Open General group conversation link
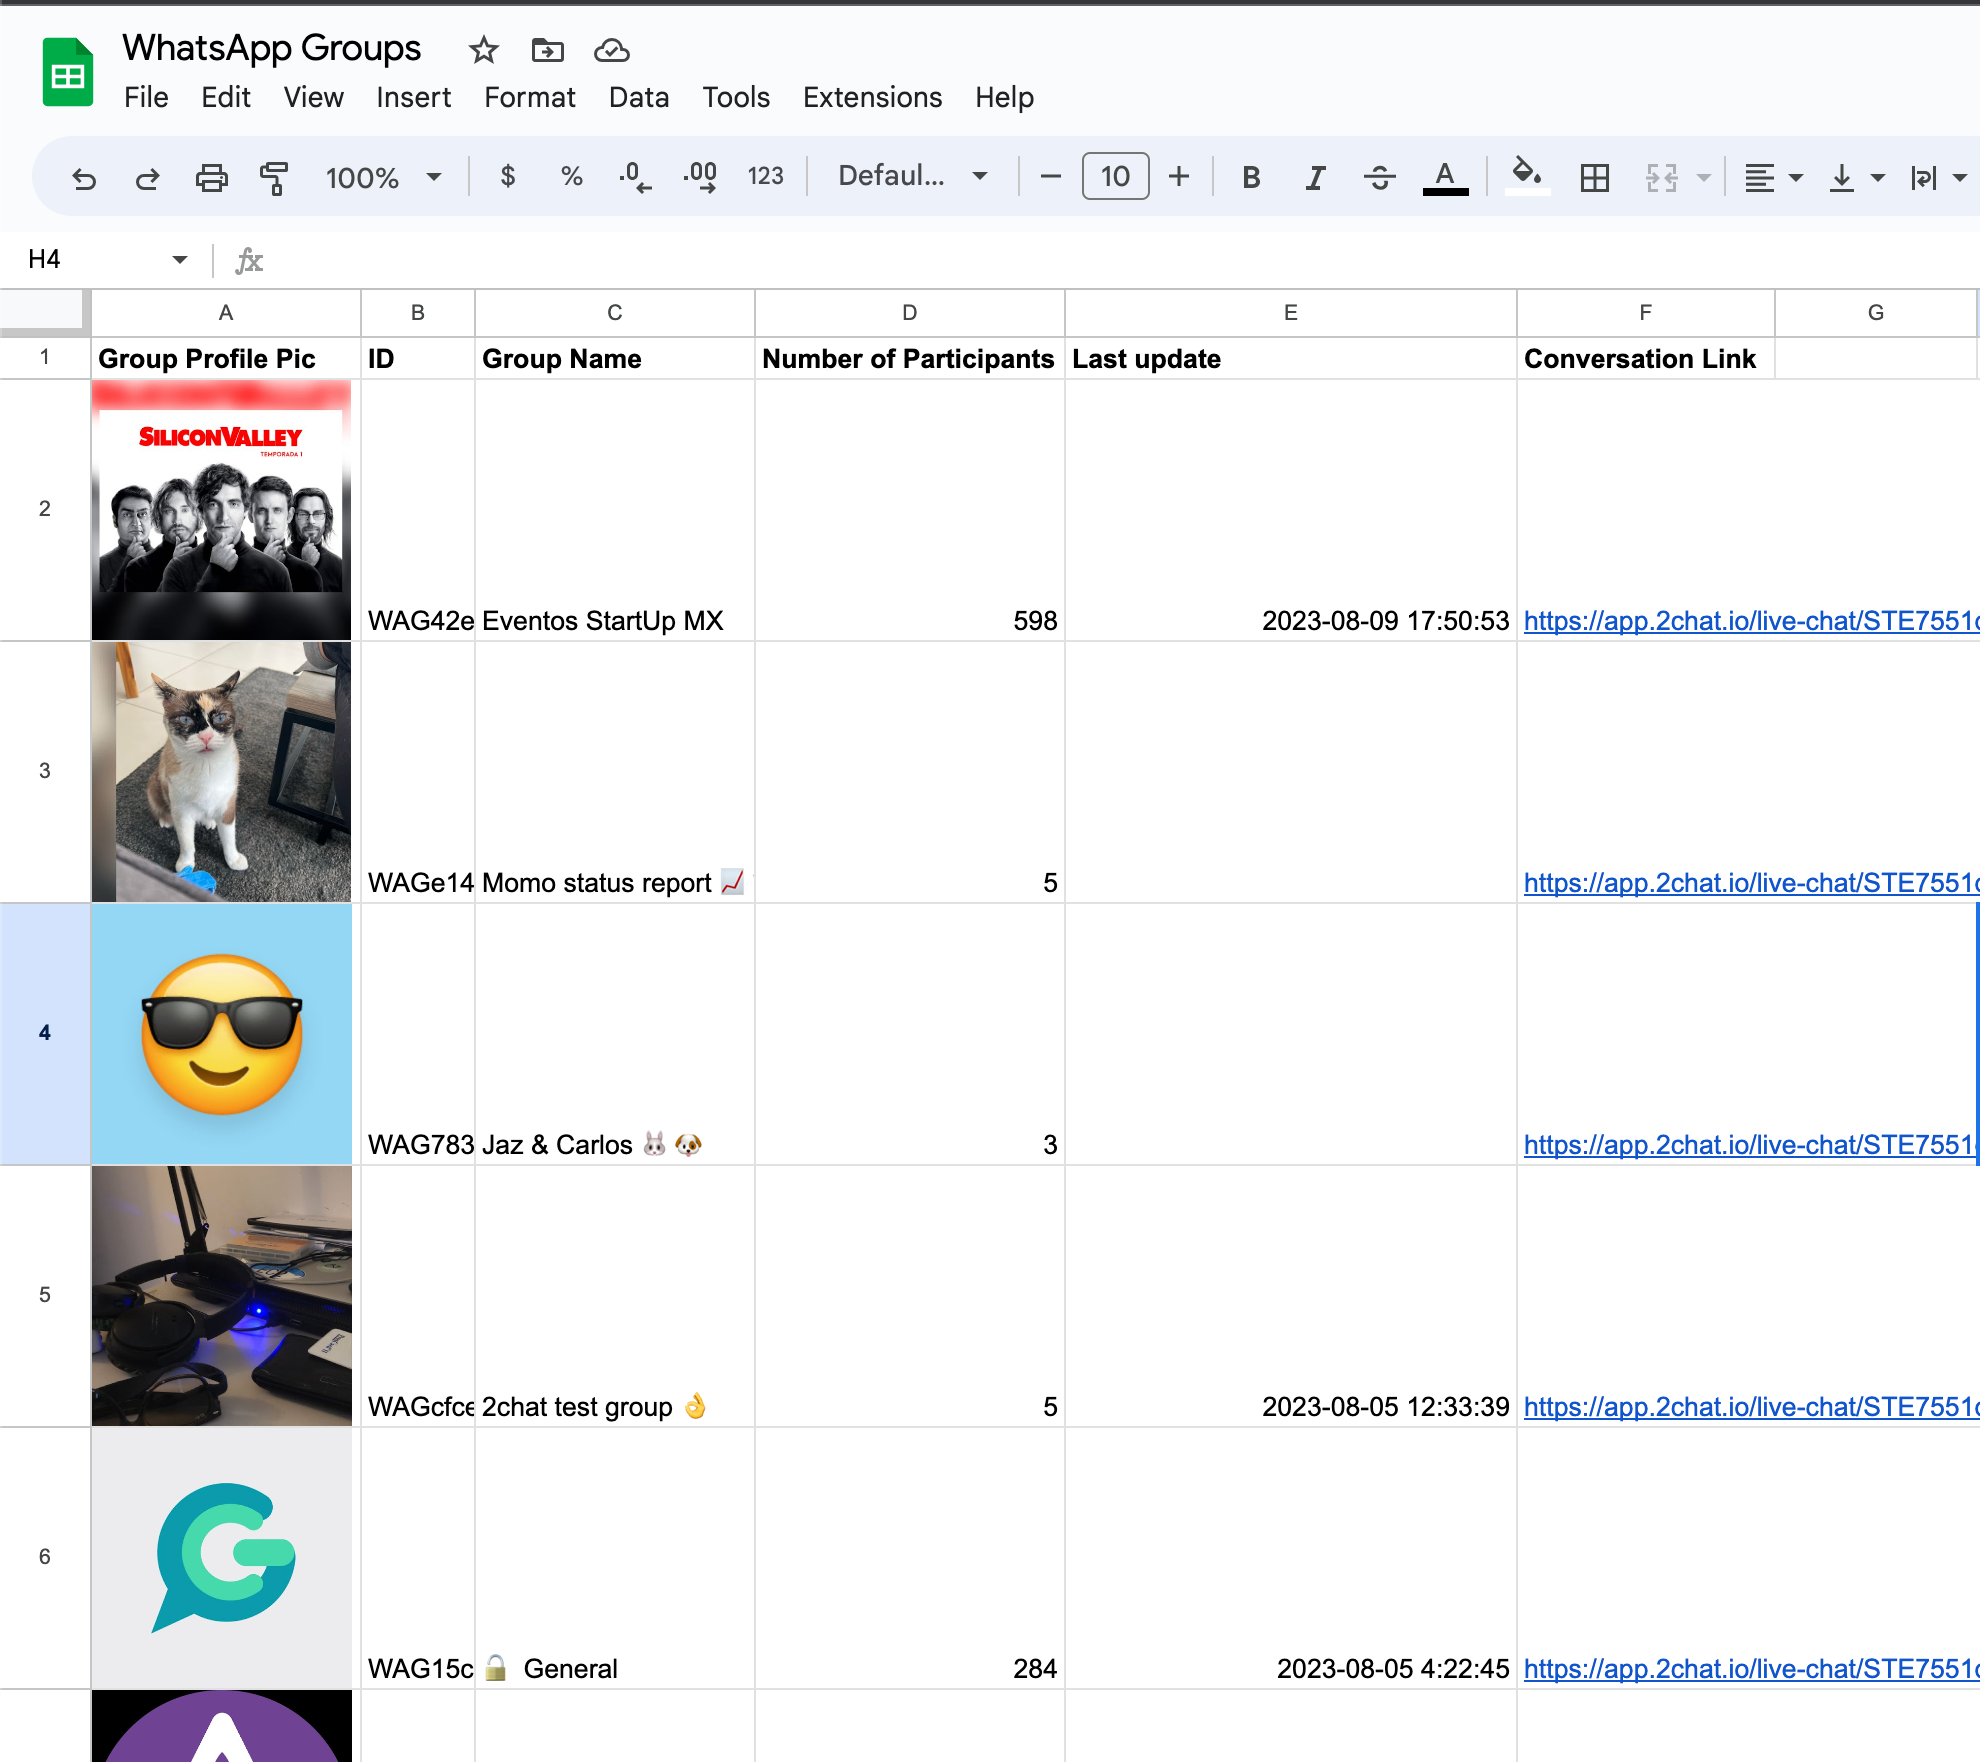This screenshot has width=1980, height=1762. [1751, 1669]
